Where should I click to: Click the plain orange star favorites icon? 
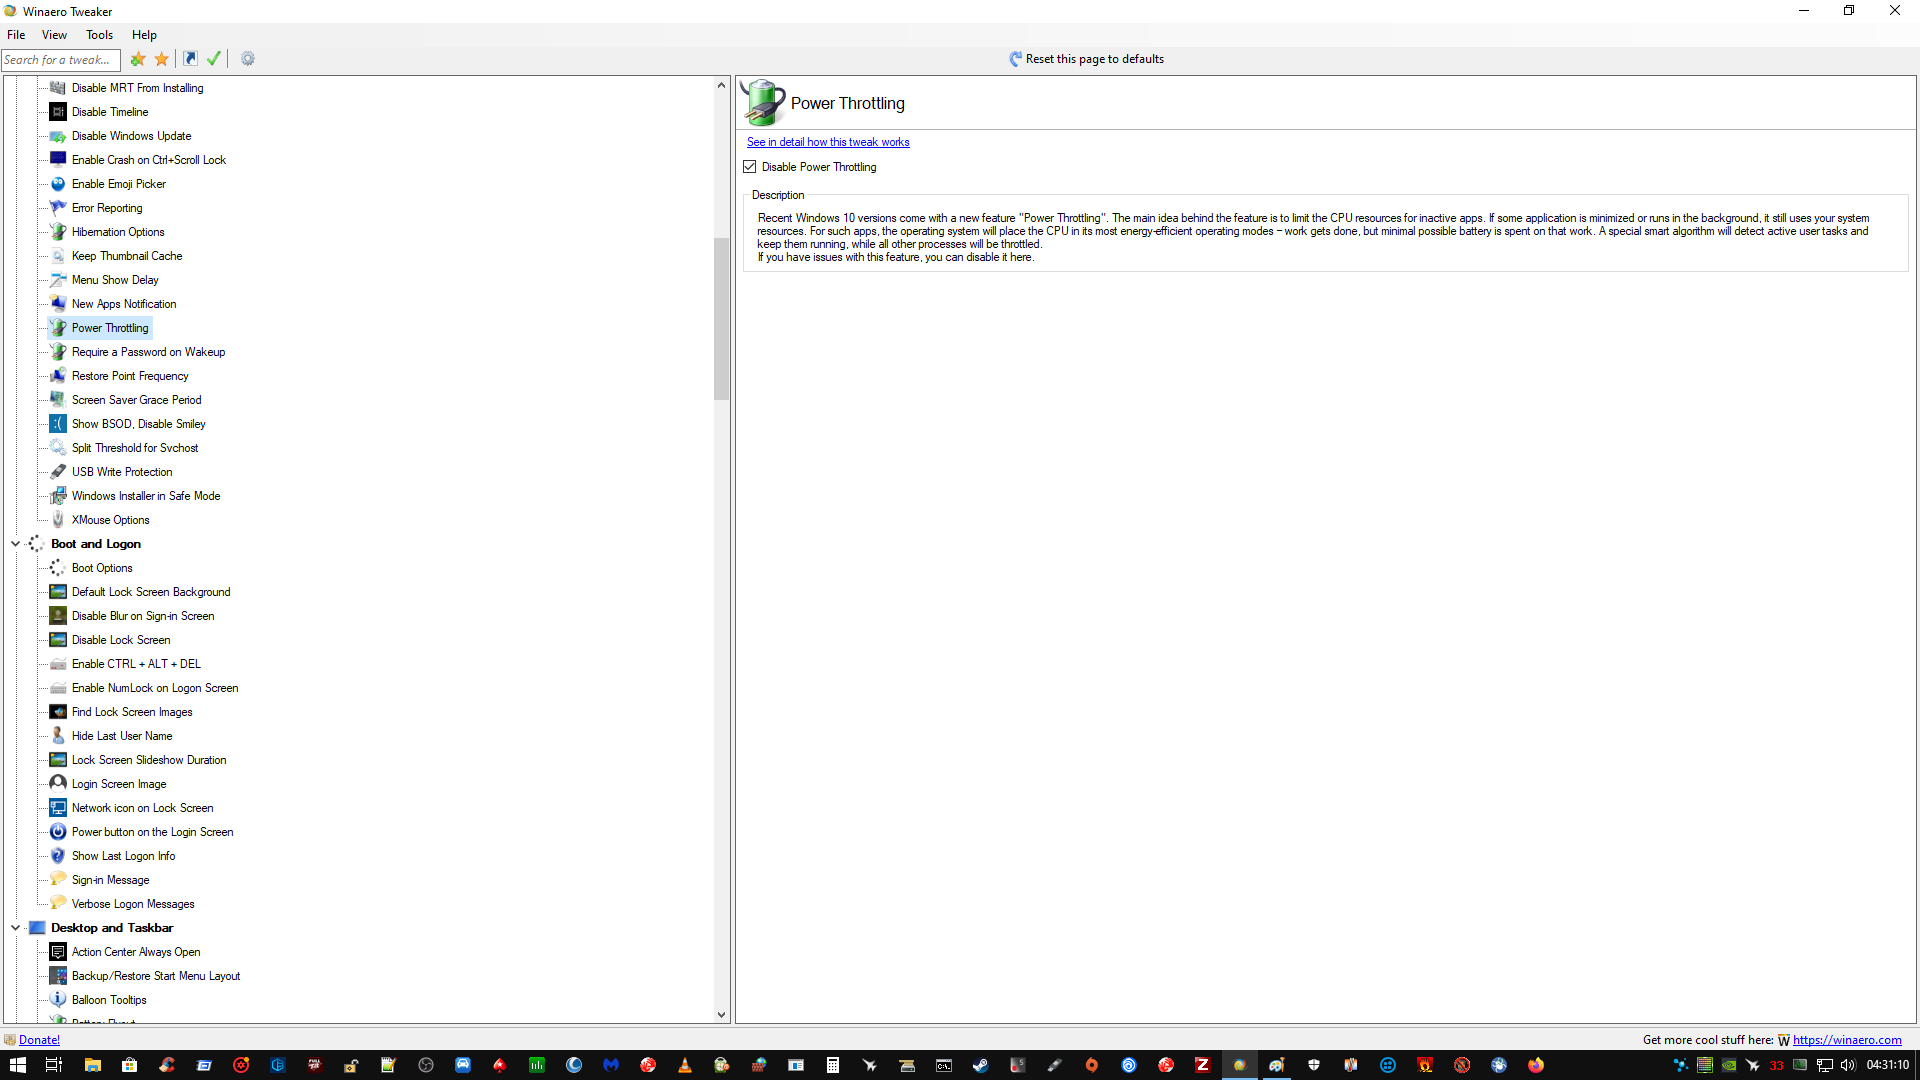pyautogui.click(x=162, y=59)
